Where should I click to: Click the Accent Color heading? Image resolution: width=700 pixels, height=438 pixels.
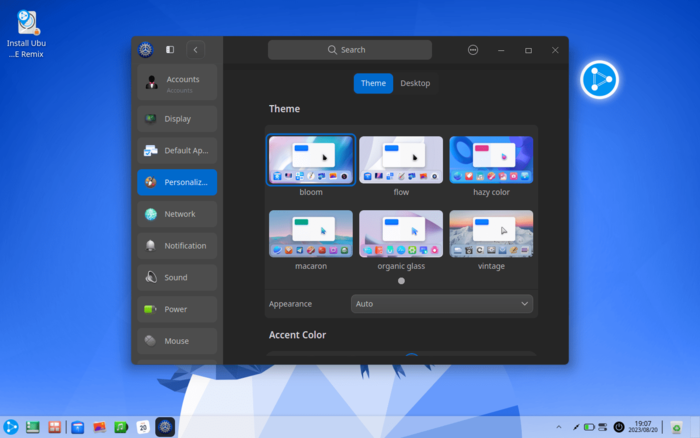[297, 335]
